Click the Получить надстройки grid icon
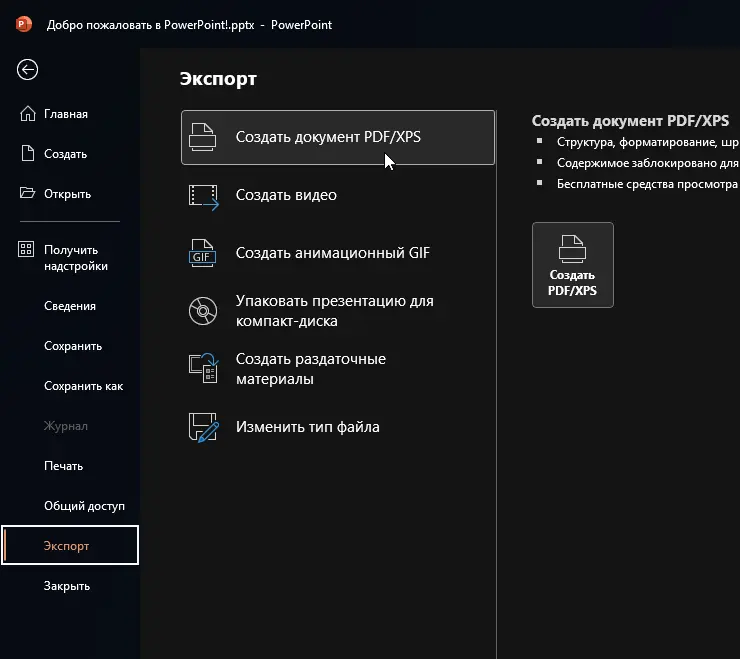The height and width of the screenshot is (659, 740). point(27,250)
